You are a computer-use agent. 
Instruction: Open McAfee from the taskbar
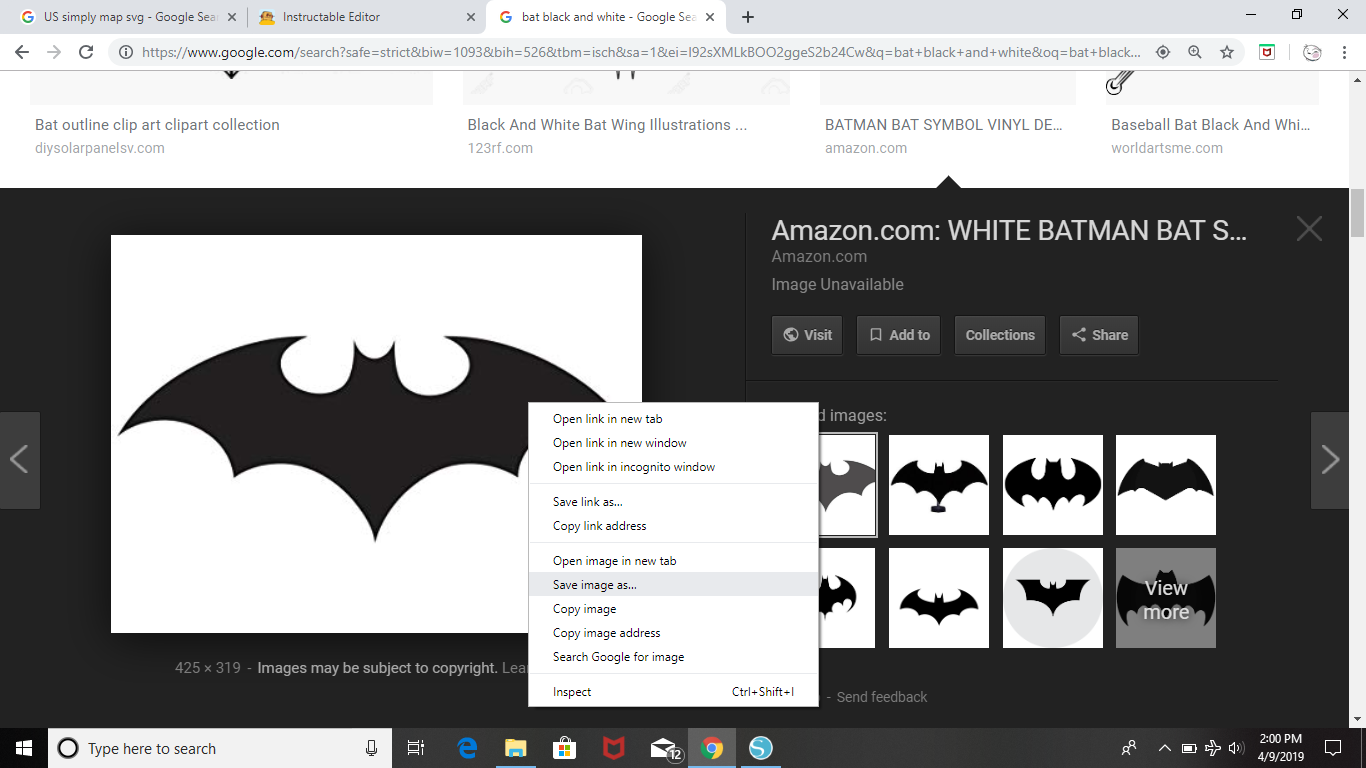click(613, 748)
